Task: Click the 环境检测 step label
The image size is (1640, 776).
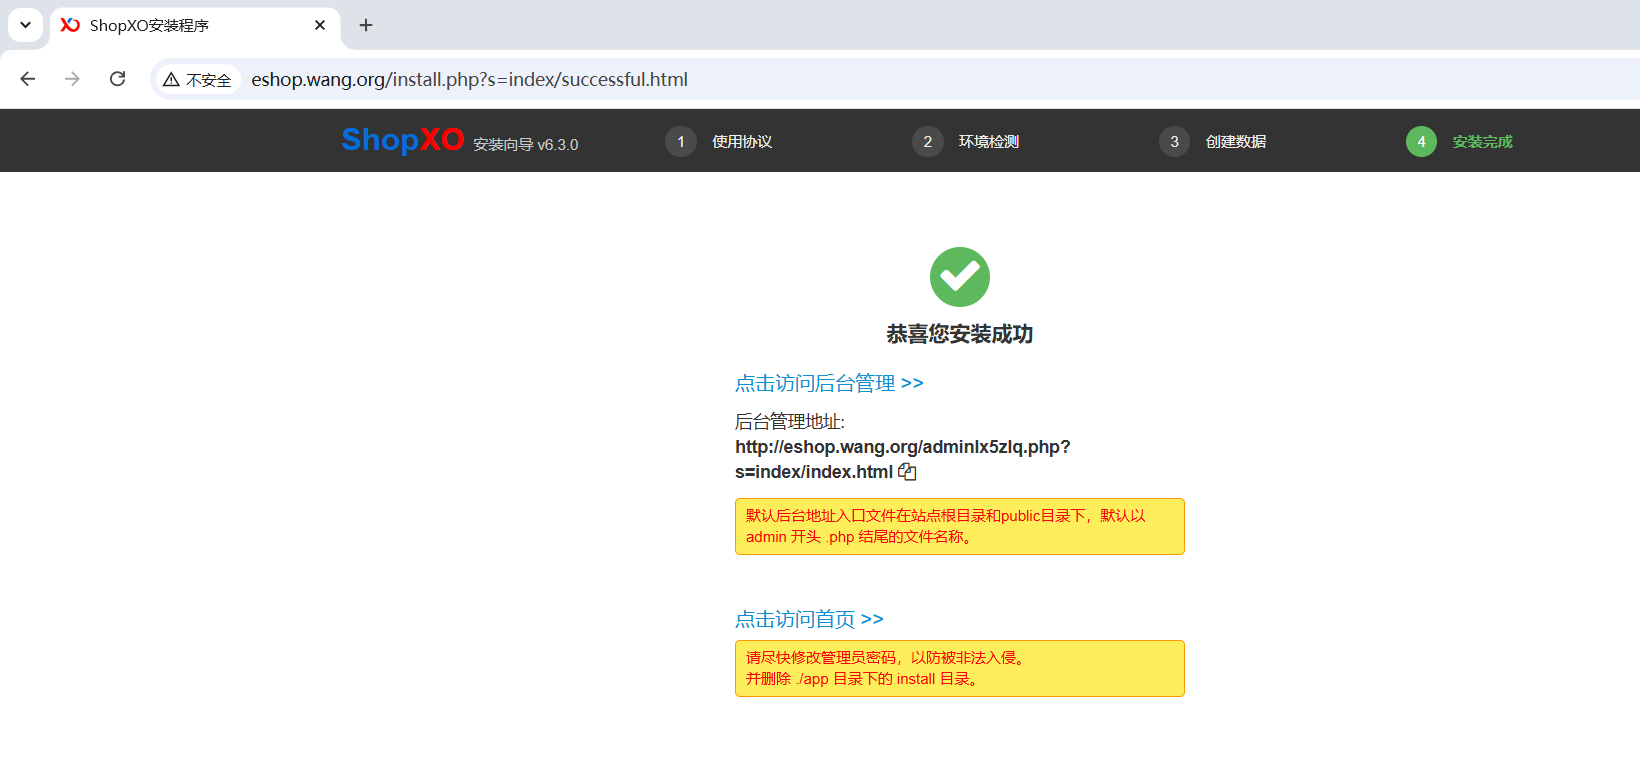Action: tap(989, 142)
